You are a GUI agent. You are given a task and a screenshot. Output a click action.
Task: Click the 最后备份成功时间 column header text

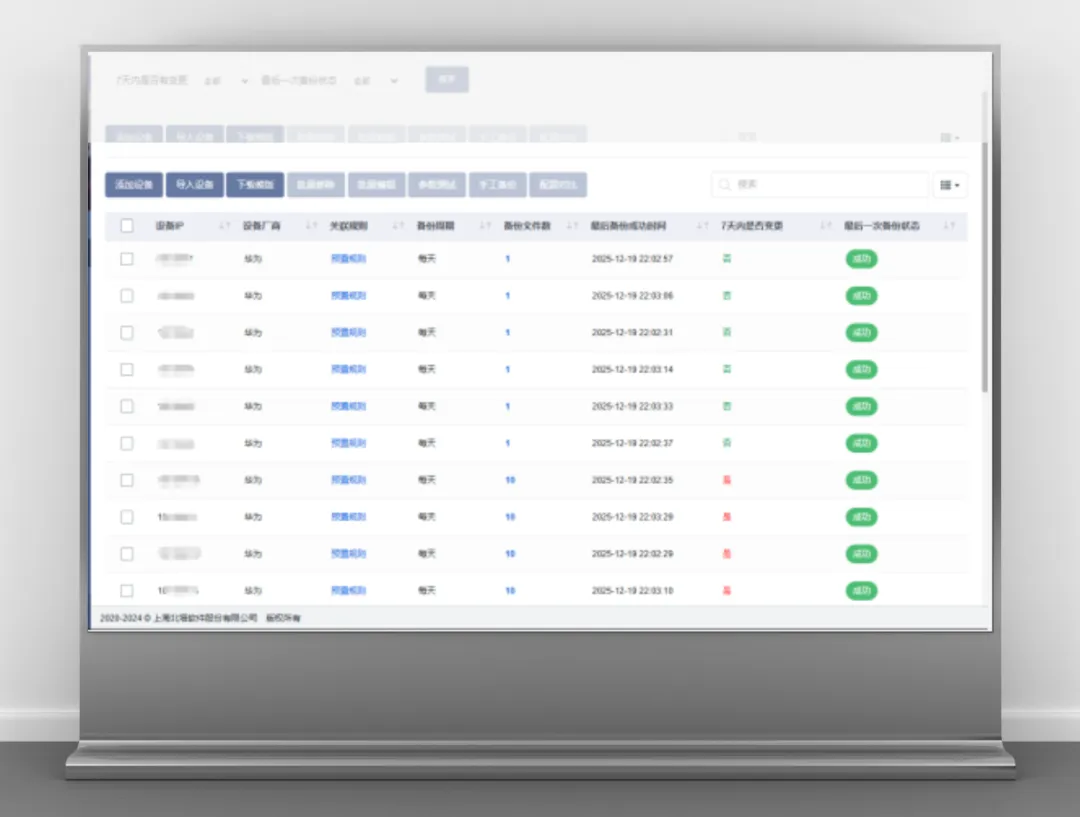pos(628,226)
